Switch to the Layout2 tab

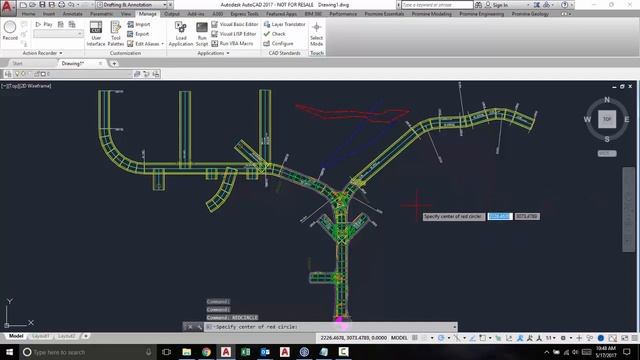coord(66,336)
